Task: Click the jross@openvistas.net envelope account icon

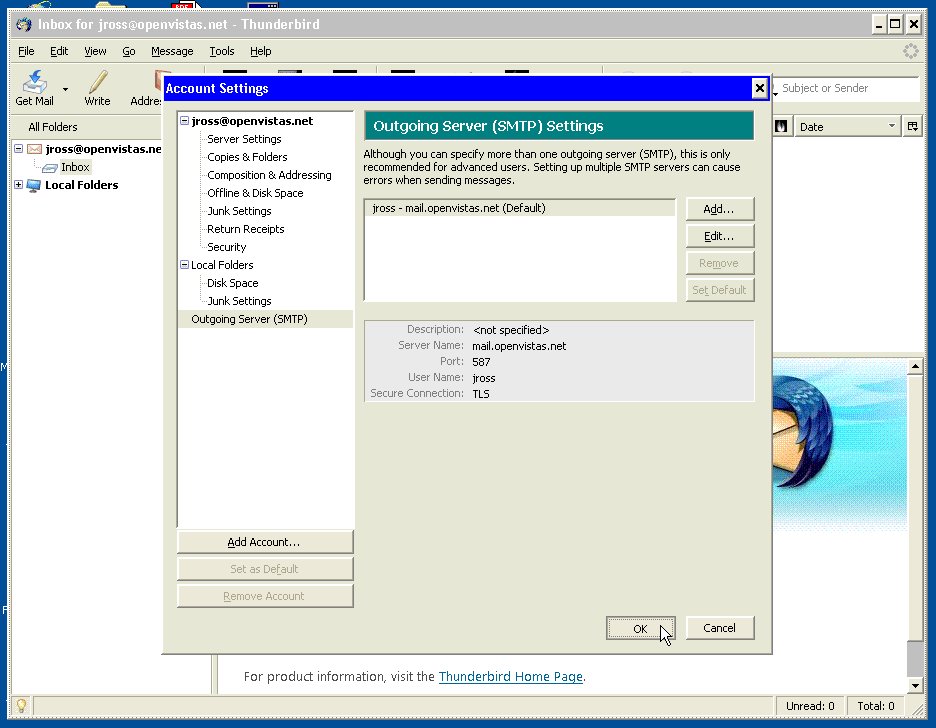Action: point(35,149)
